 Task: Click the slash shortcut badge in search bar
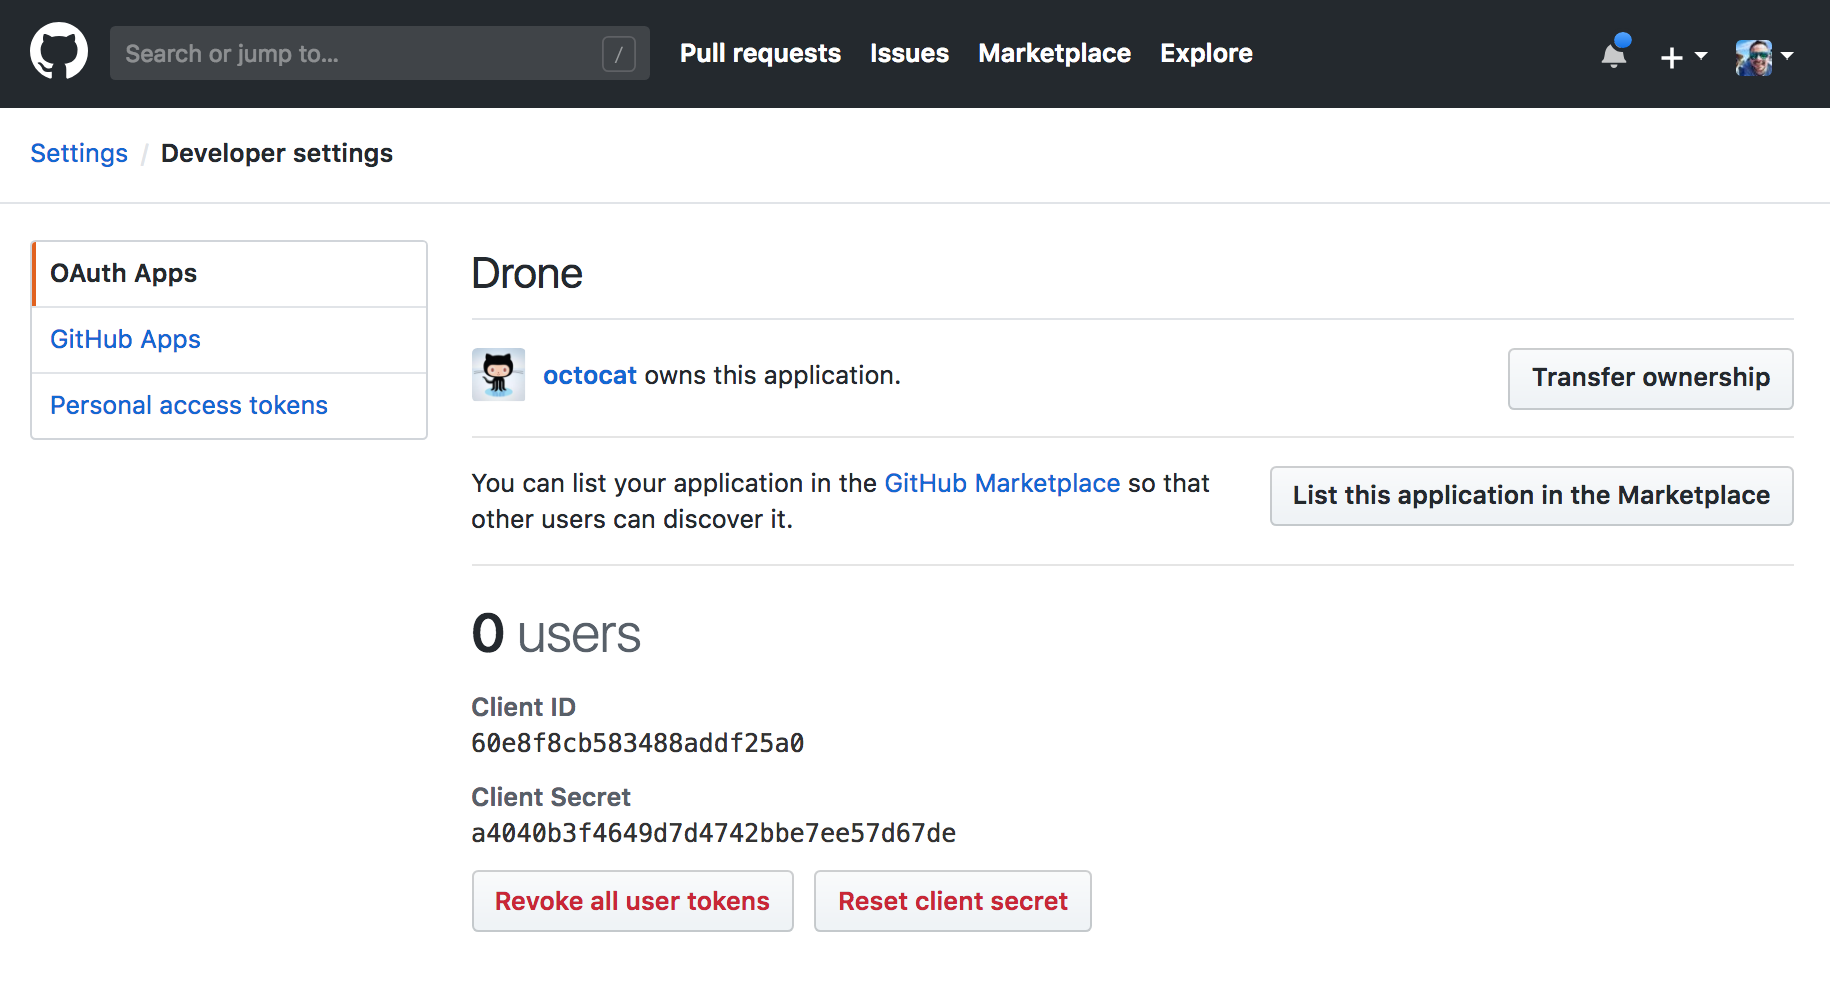[x=618, y=54]
